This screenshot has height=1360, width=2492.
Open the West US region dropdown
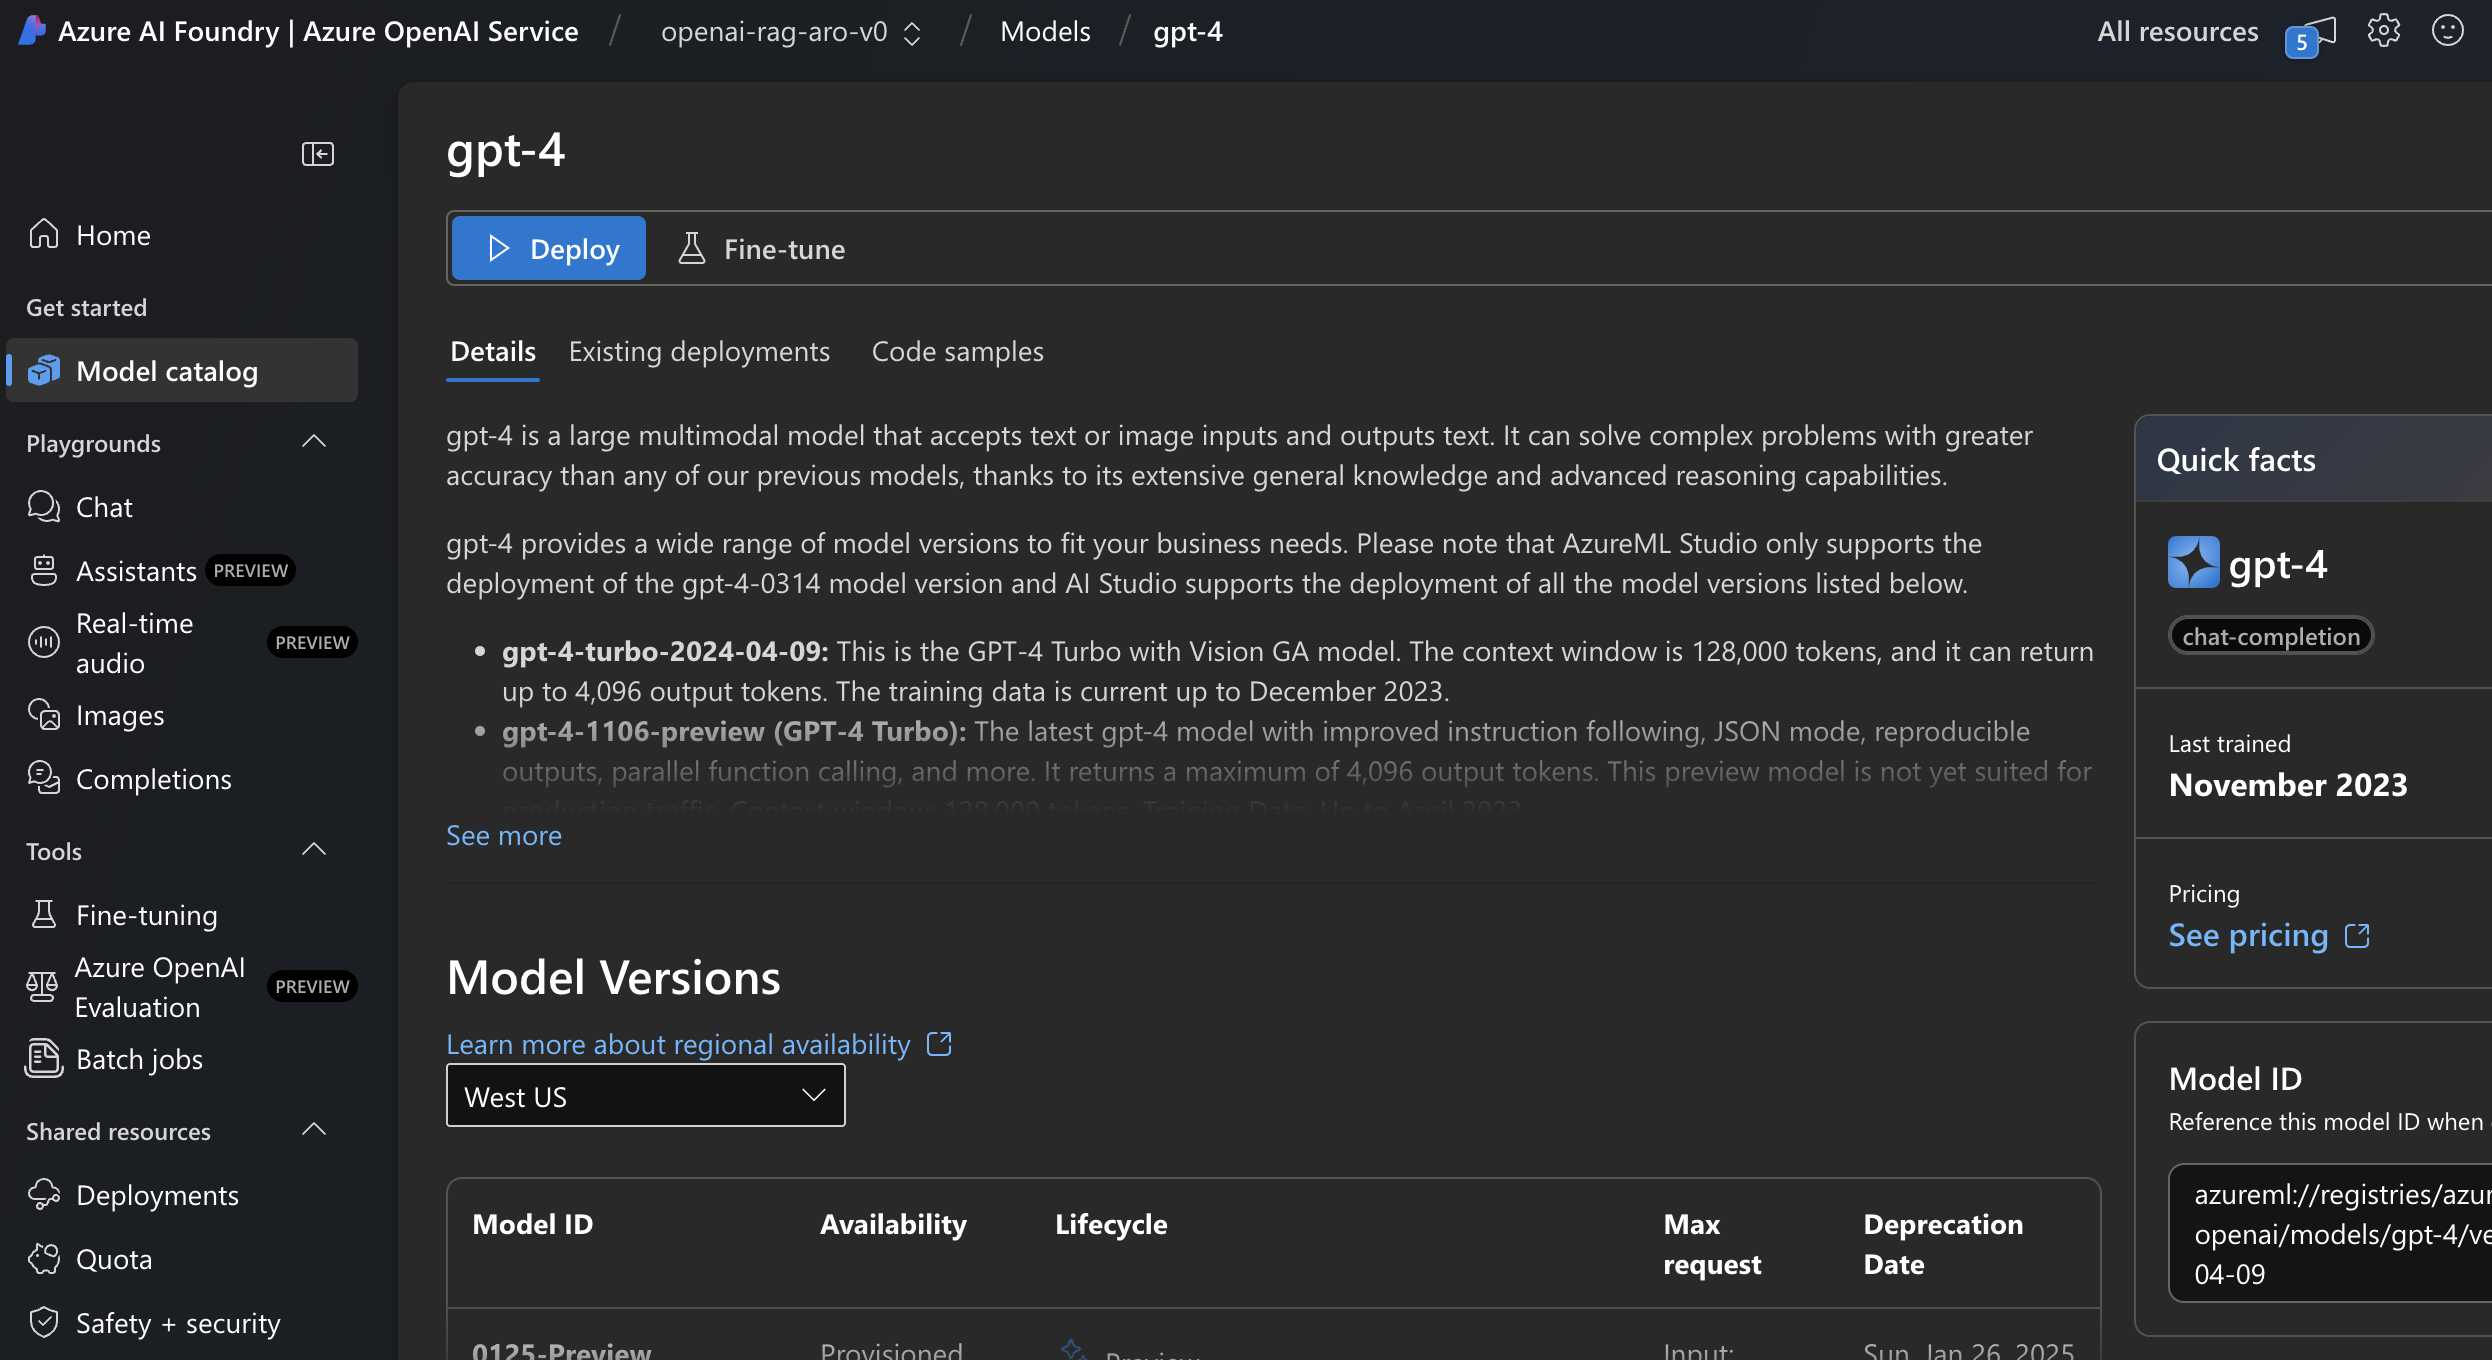point(645,1096)
